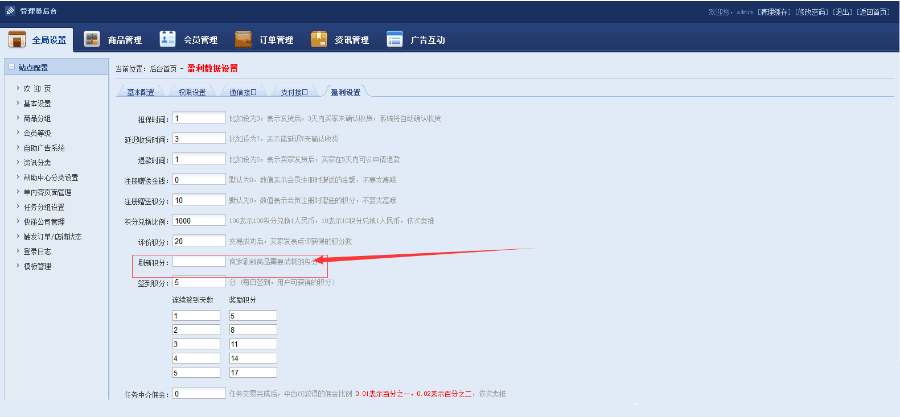
Task: Click the backend logo icon in title bar
Action: point(10,11)
